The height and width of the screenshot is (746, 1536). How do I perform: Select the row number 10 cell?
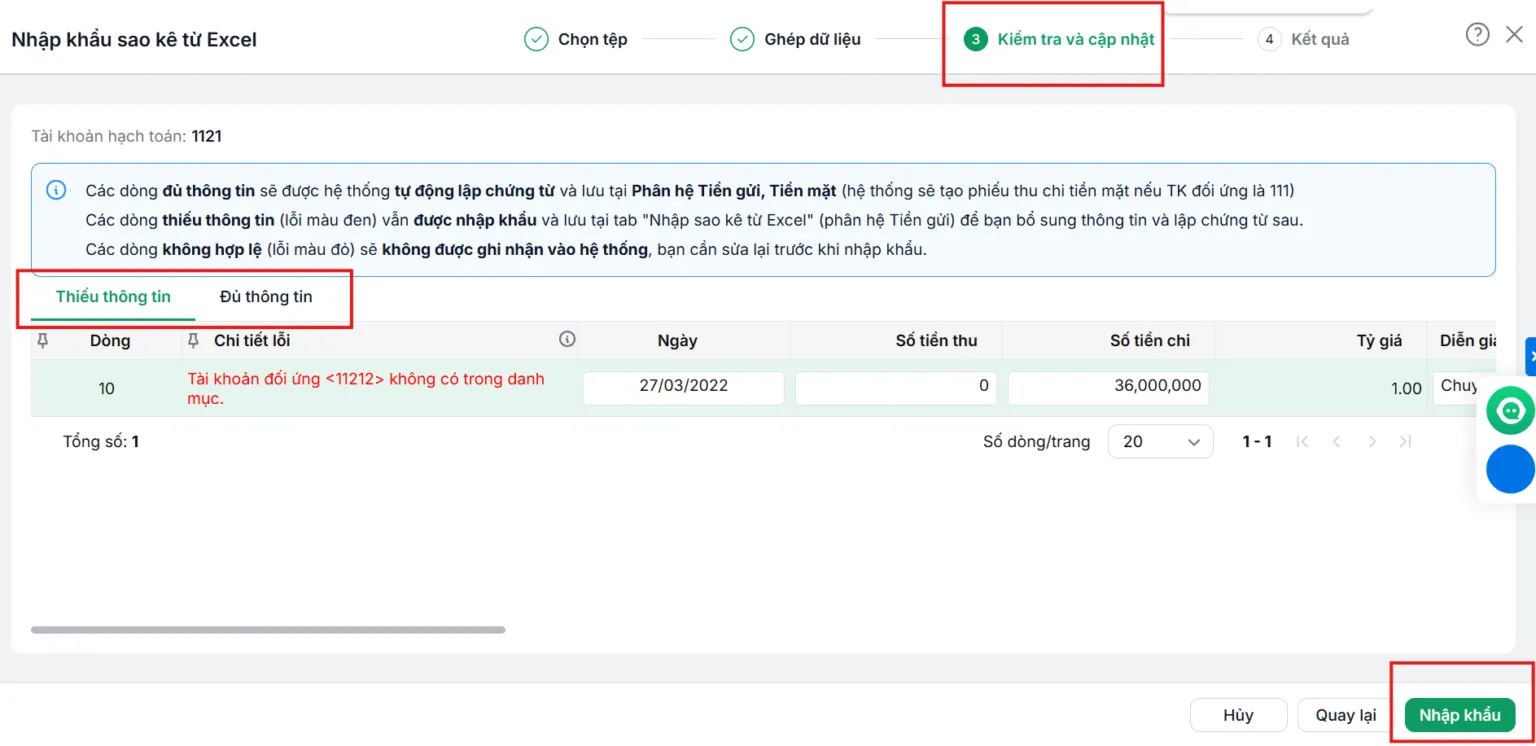pos(107,389)
